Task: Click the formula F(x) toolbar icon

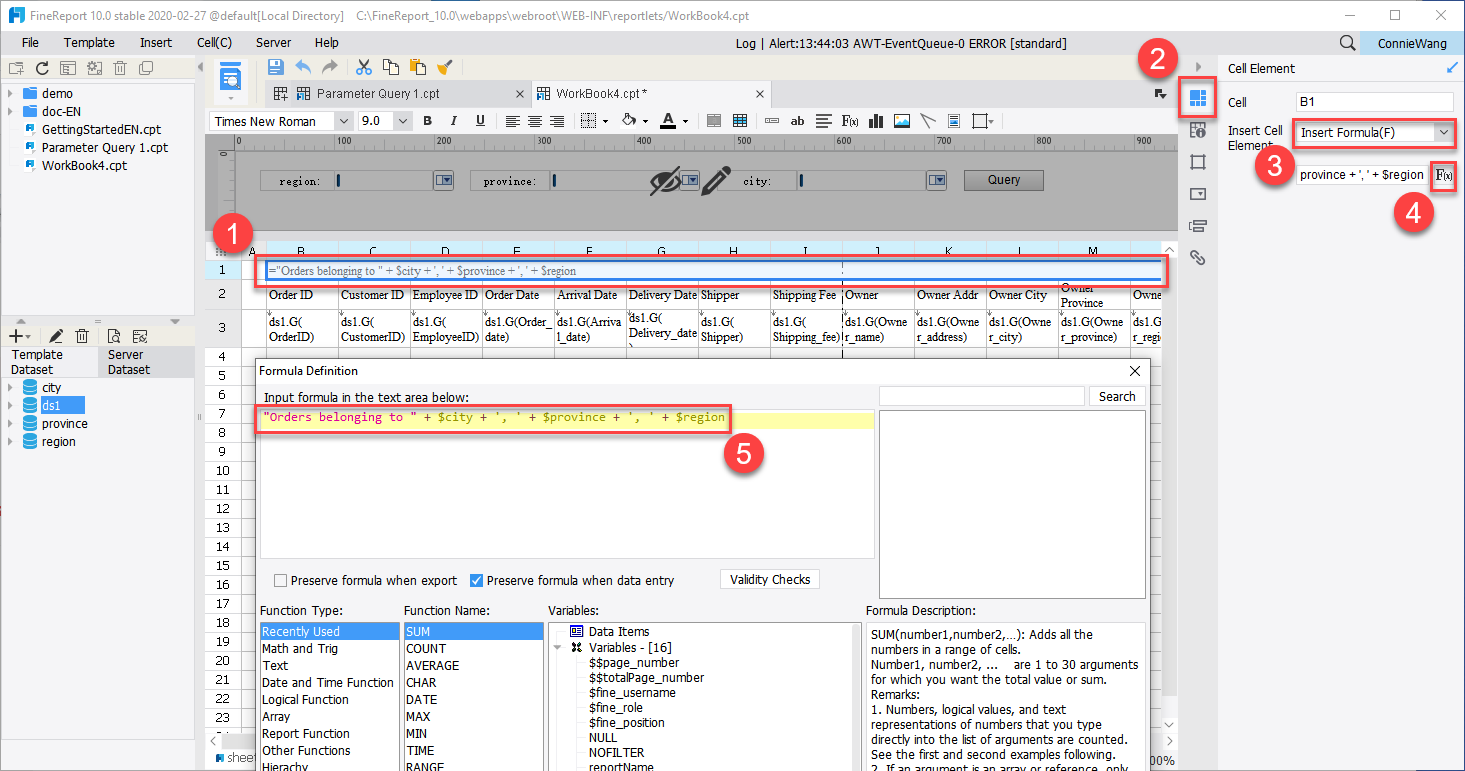Action: (849, 120)
